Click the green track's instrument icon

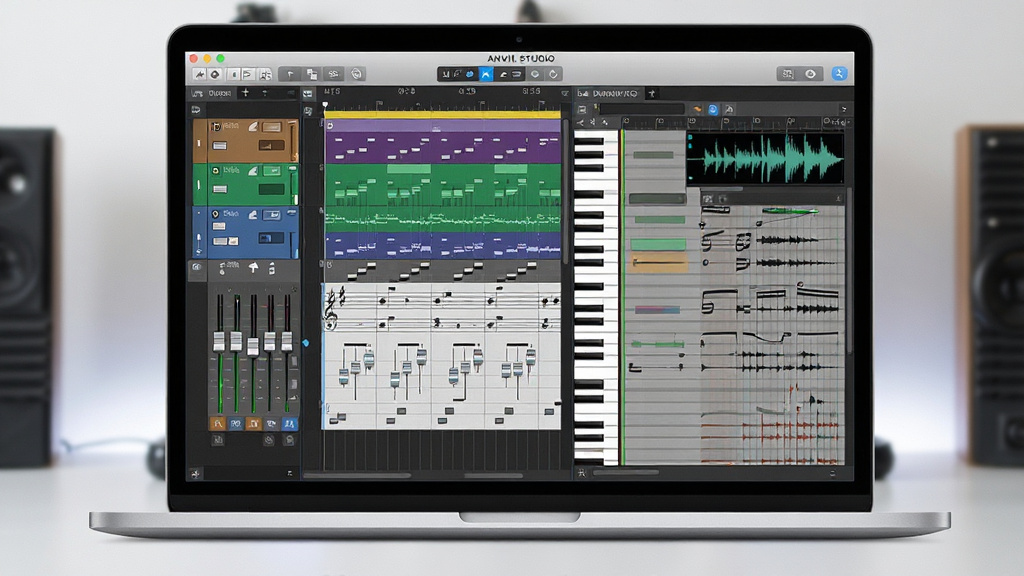(x=215, y=170)
